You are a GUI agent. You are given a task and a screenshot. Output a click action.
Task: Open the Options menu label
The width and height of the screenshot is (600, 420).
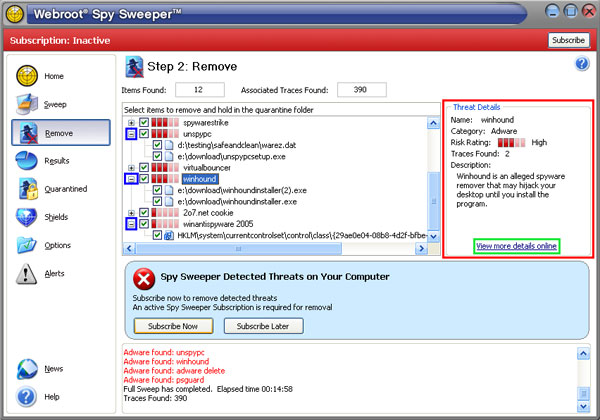coord(57,246)
